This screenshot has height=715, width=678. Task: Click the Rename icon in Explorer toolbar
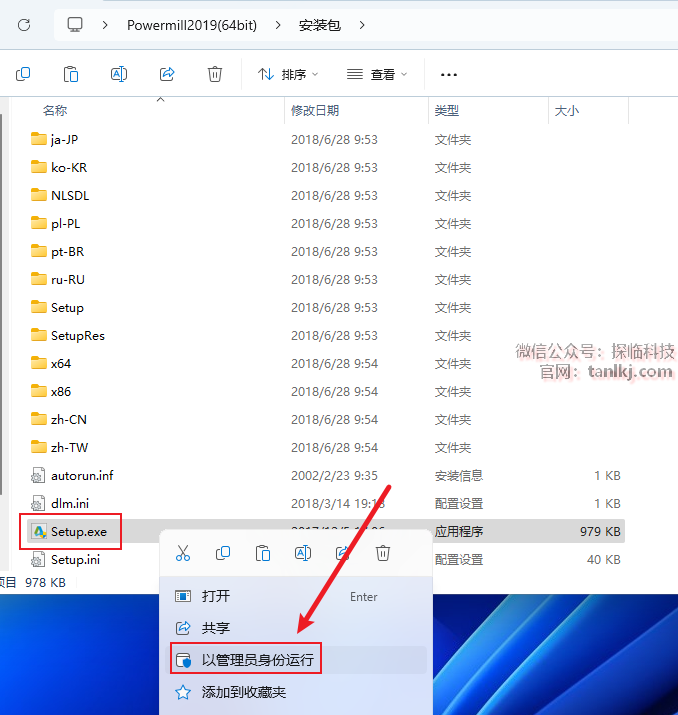(x=119, y=74)
